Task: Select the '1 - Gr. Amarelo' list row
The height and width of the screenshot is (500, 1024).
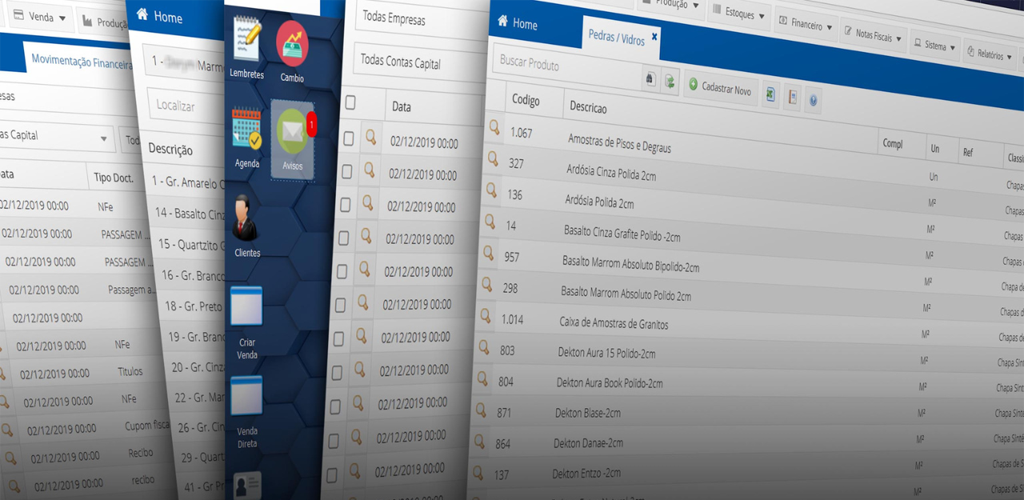Action: coord(189,183)
